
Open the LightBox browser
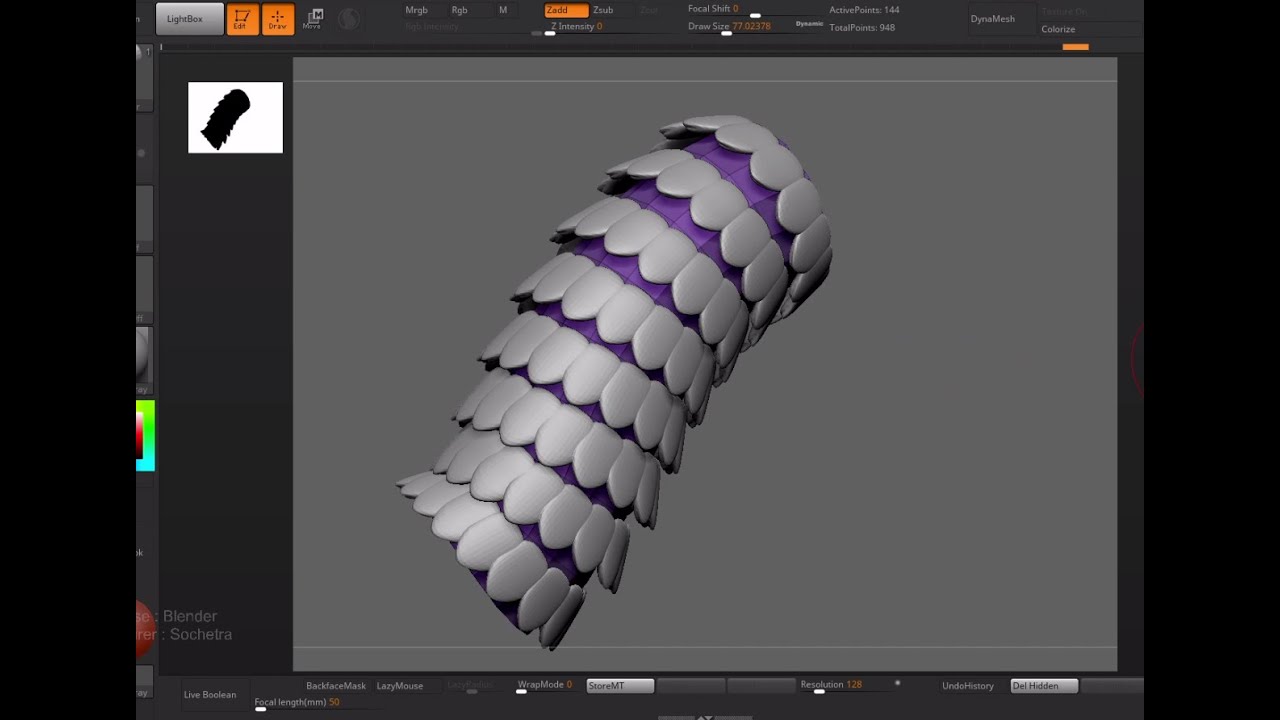point(189,19)
